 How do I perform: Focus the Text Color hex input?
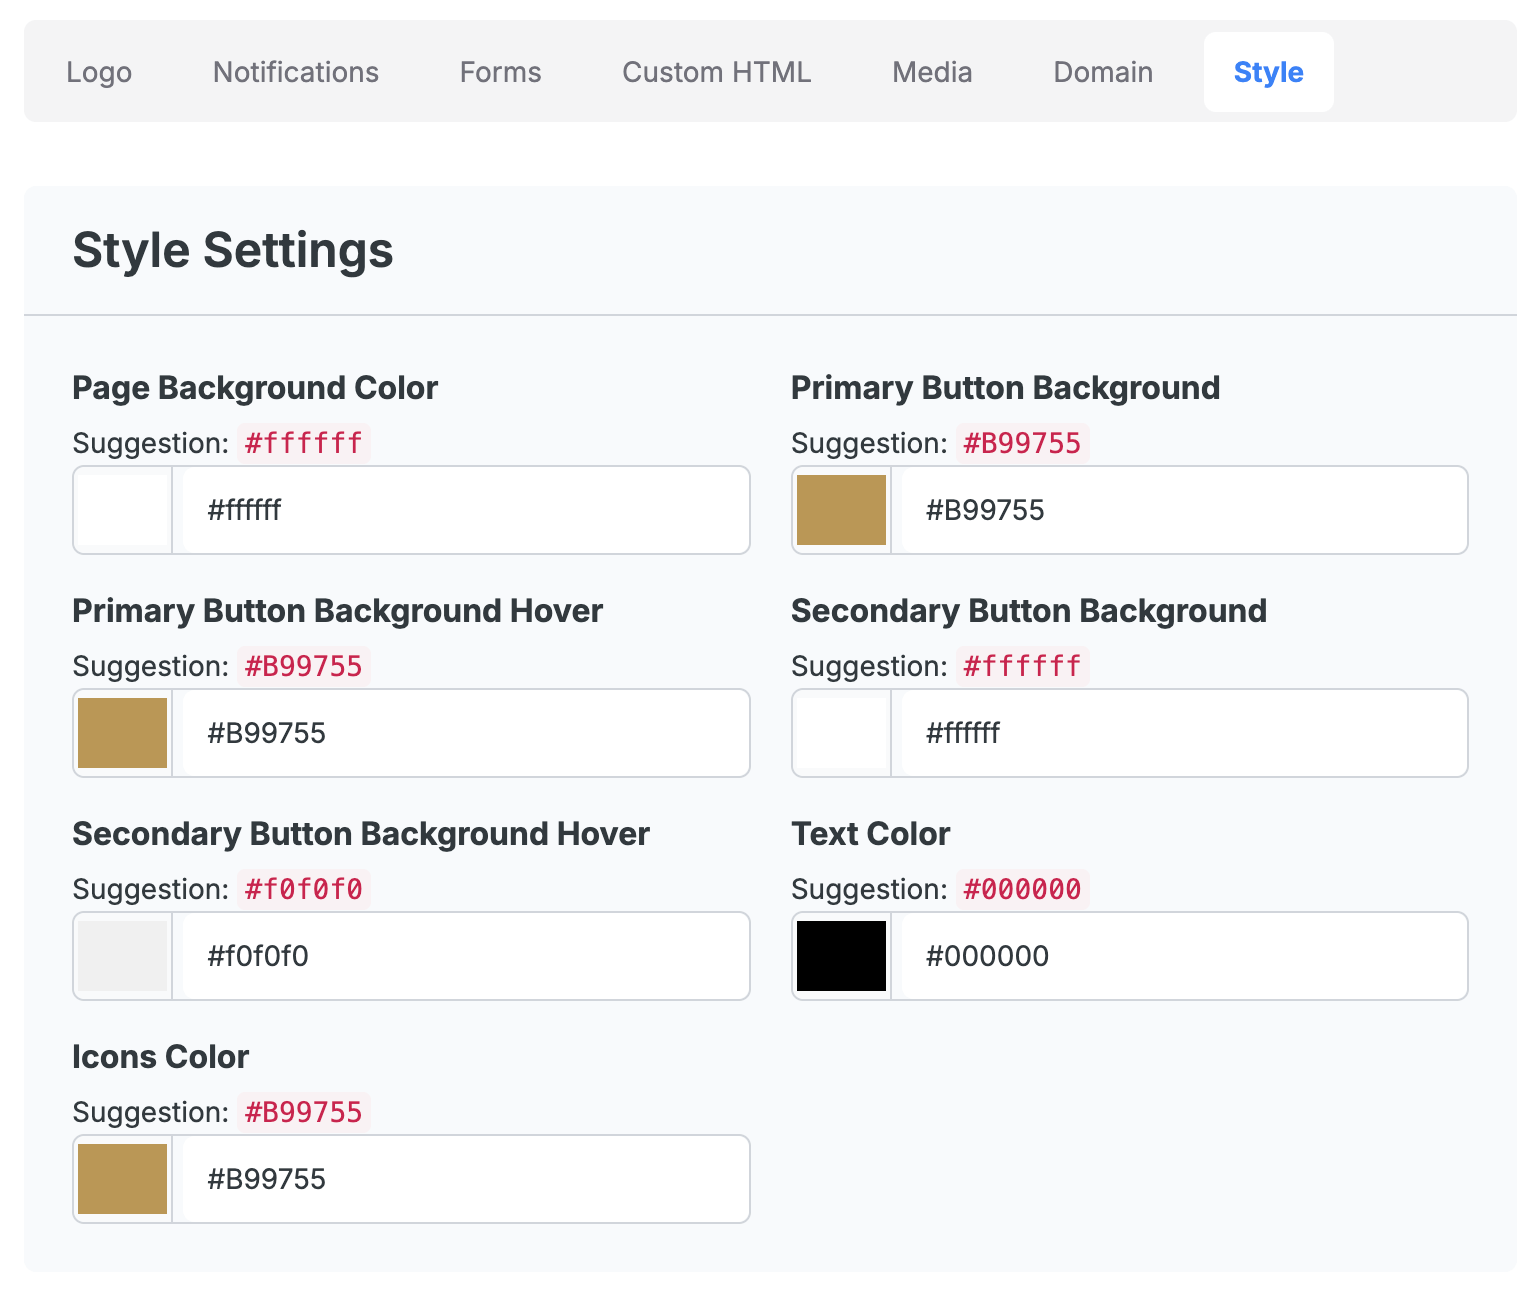1183,956
